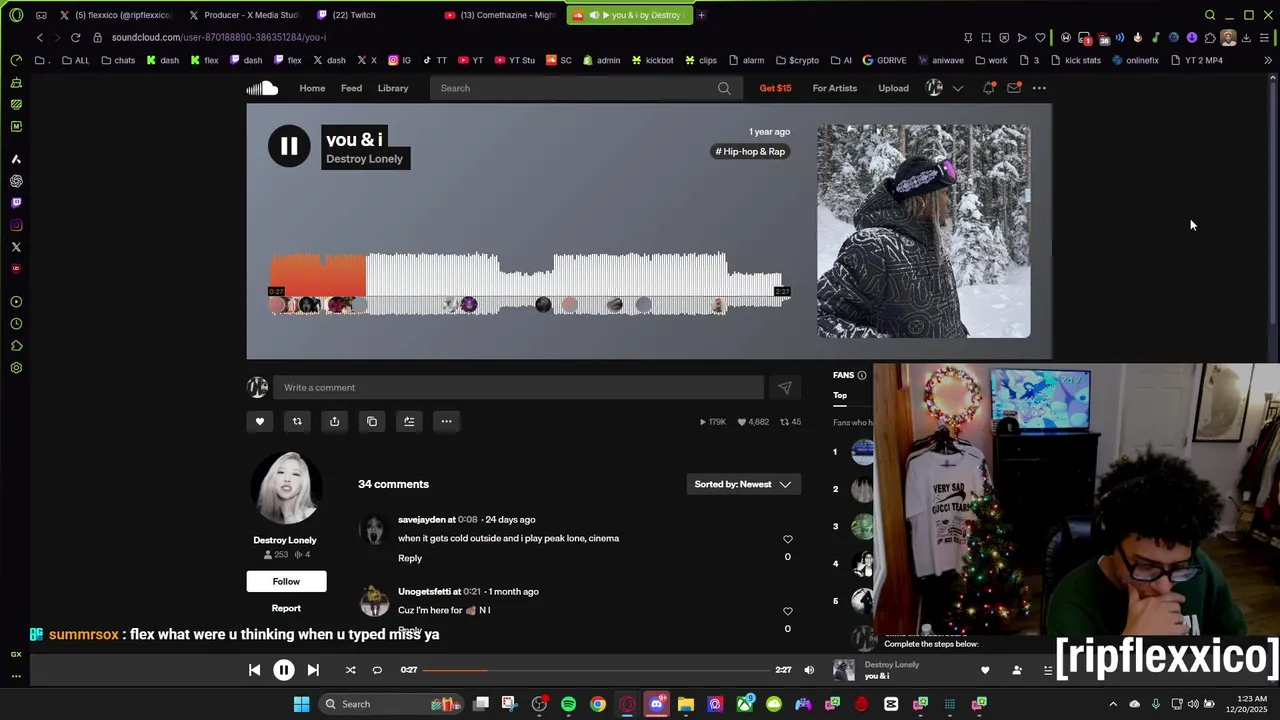
Task: Reload the page
Action: pos(75,38)
